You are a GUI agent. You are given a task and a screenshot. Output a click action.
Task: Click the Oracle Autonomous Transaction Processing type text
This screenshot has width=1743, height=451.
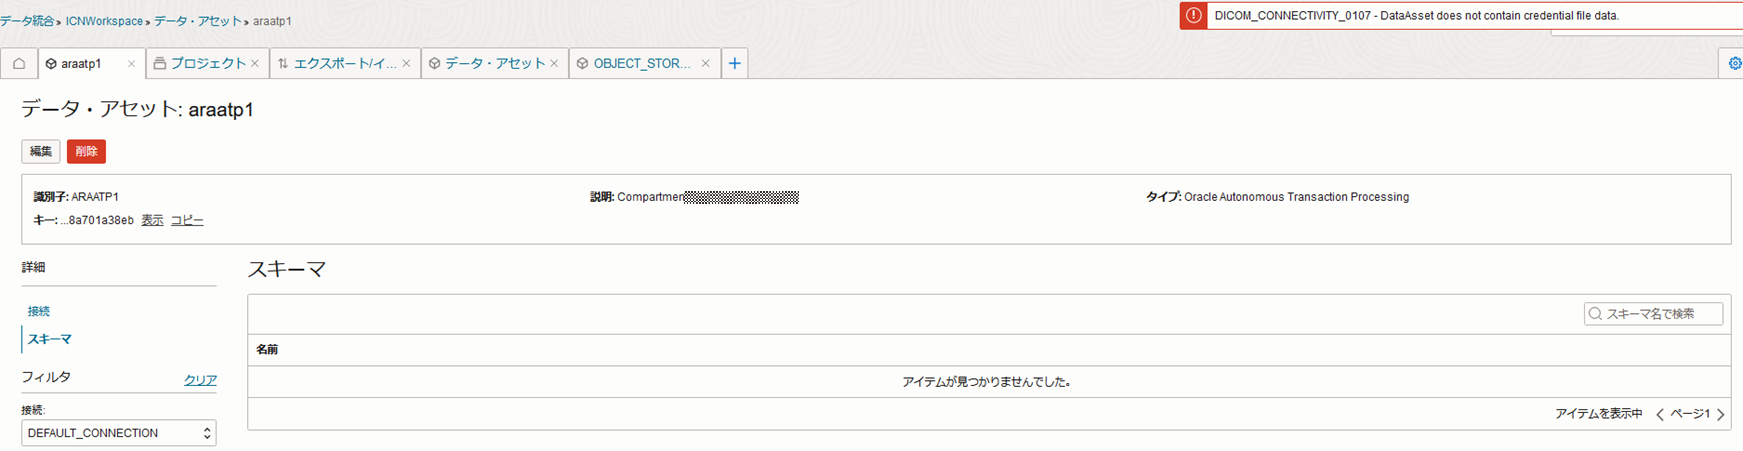(x=1296, y=197)
